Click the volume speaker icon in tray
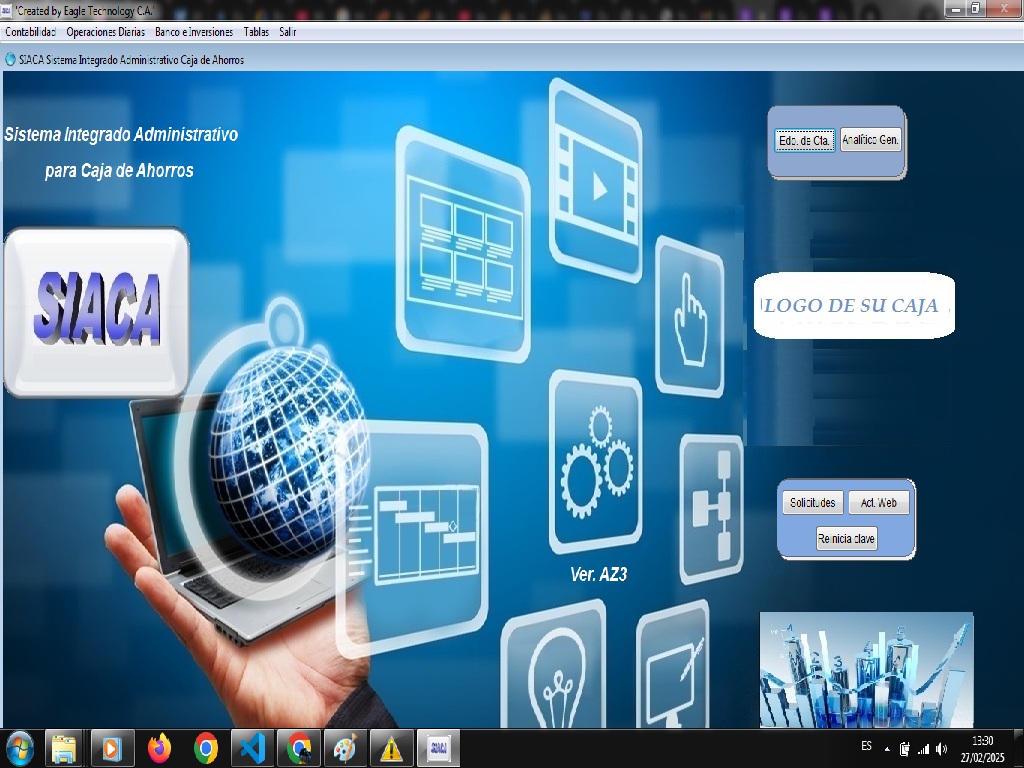Screen dimensions: 1024x768 [x=941, y=749]
